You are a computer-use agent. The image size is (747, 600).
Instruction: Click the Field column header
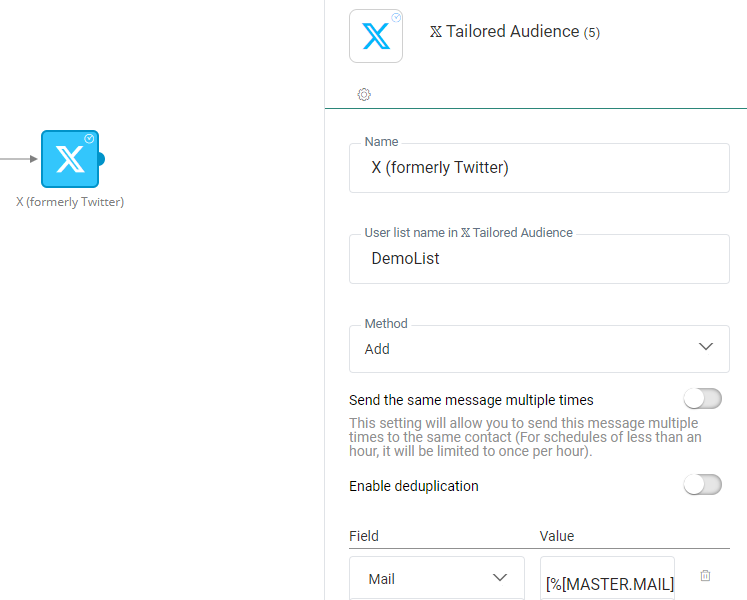pyautogui.click(x=364, y=536)
